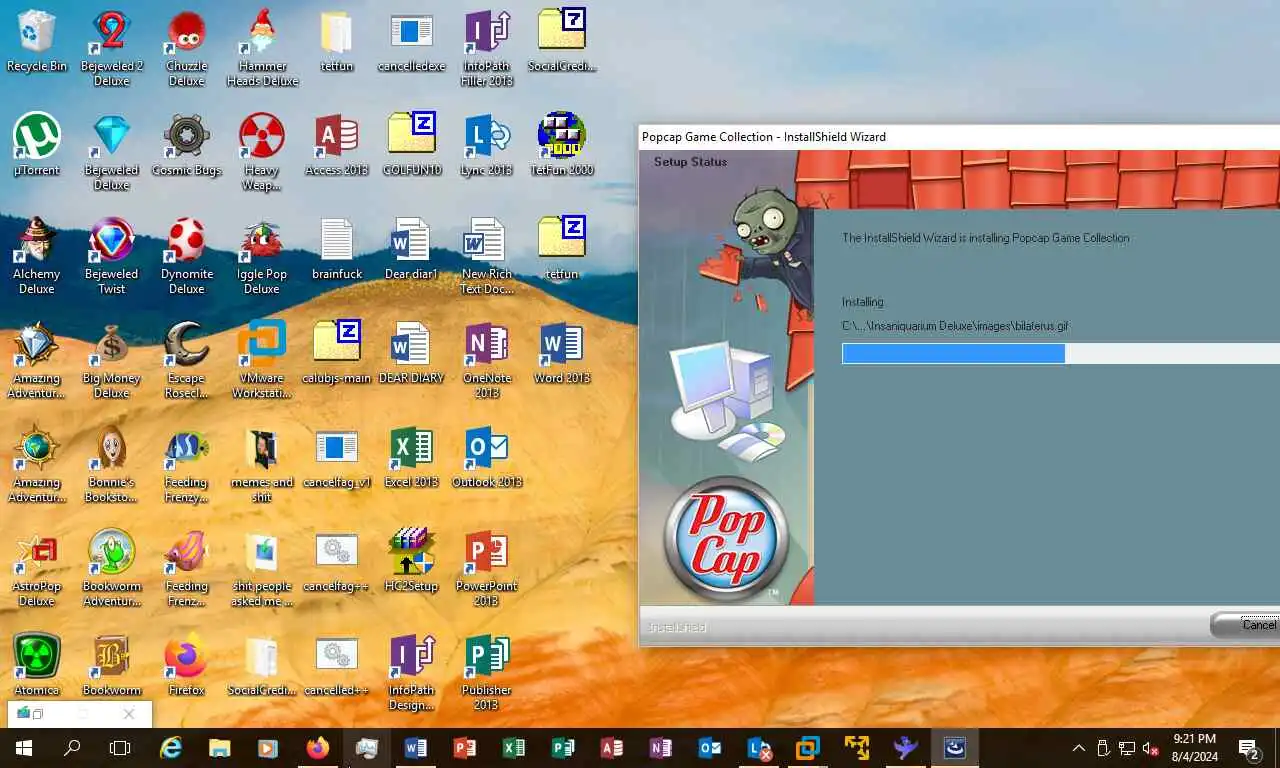Close the small floating window at bottom-left
This screenshot has height=768, width=1280.
(129, 714)
